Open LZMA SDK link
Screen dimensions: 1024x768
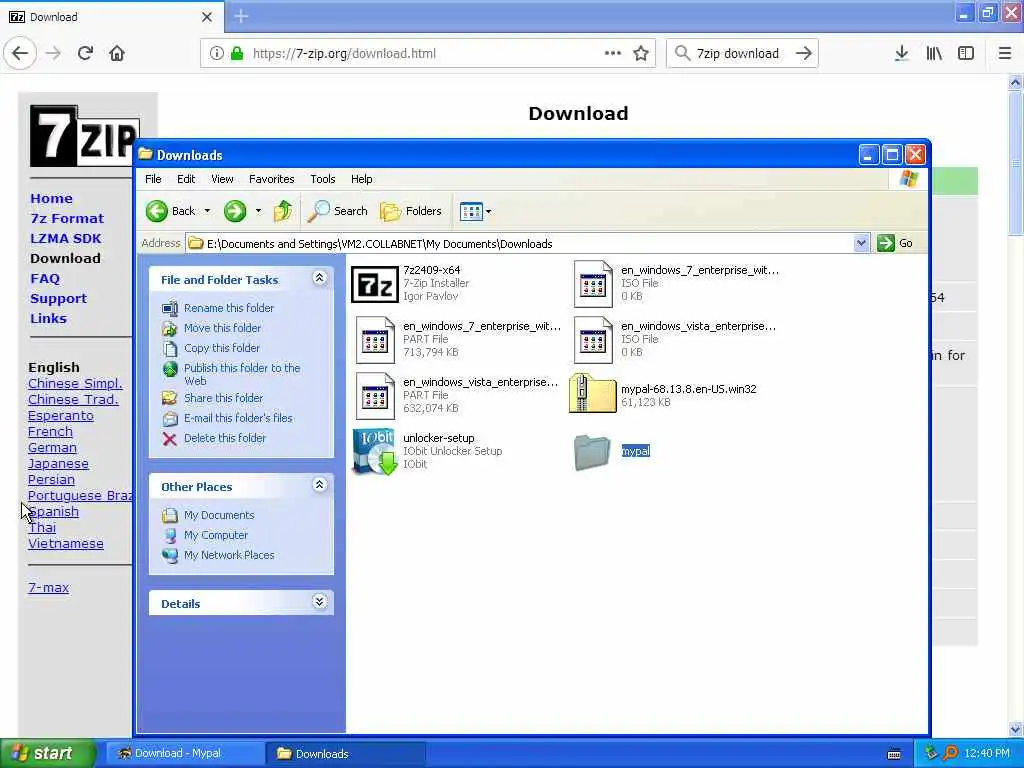click(65, 238)
